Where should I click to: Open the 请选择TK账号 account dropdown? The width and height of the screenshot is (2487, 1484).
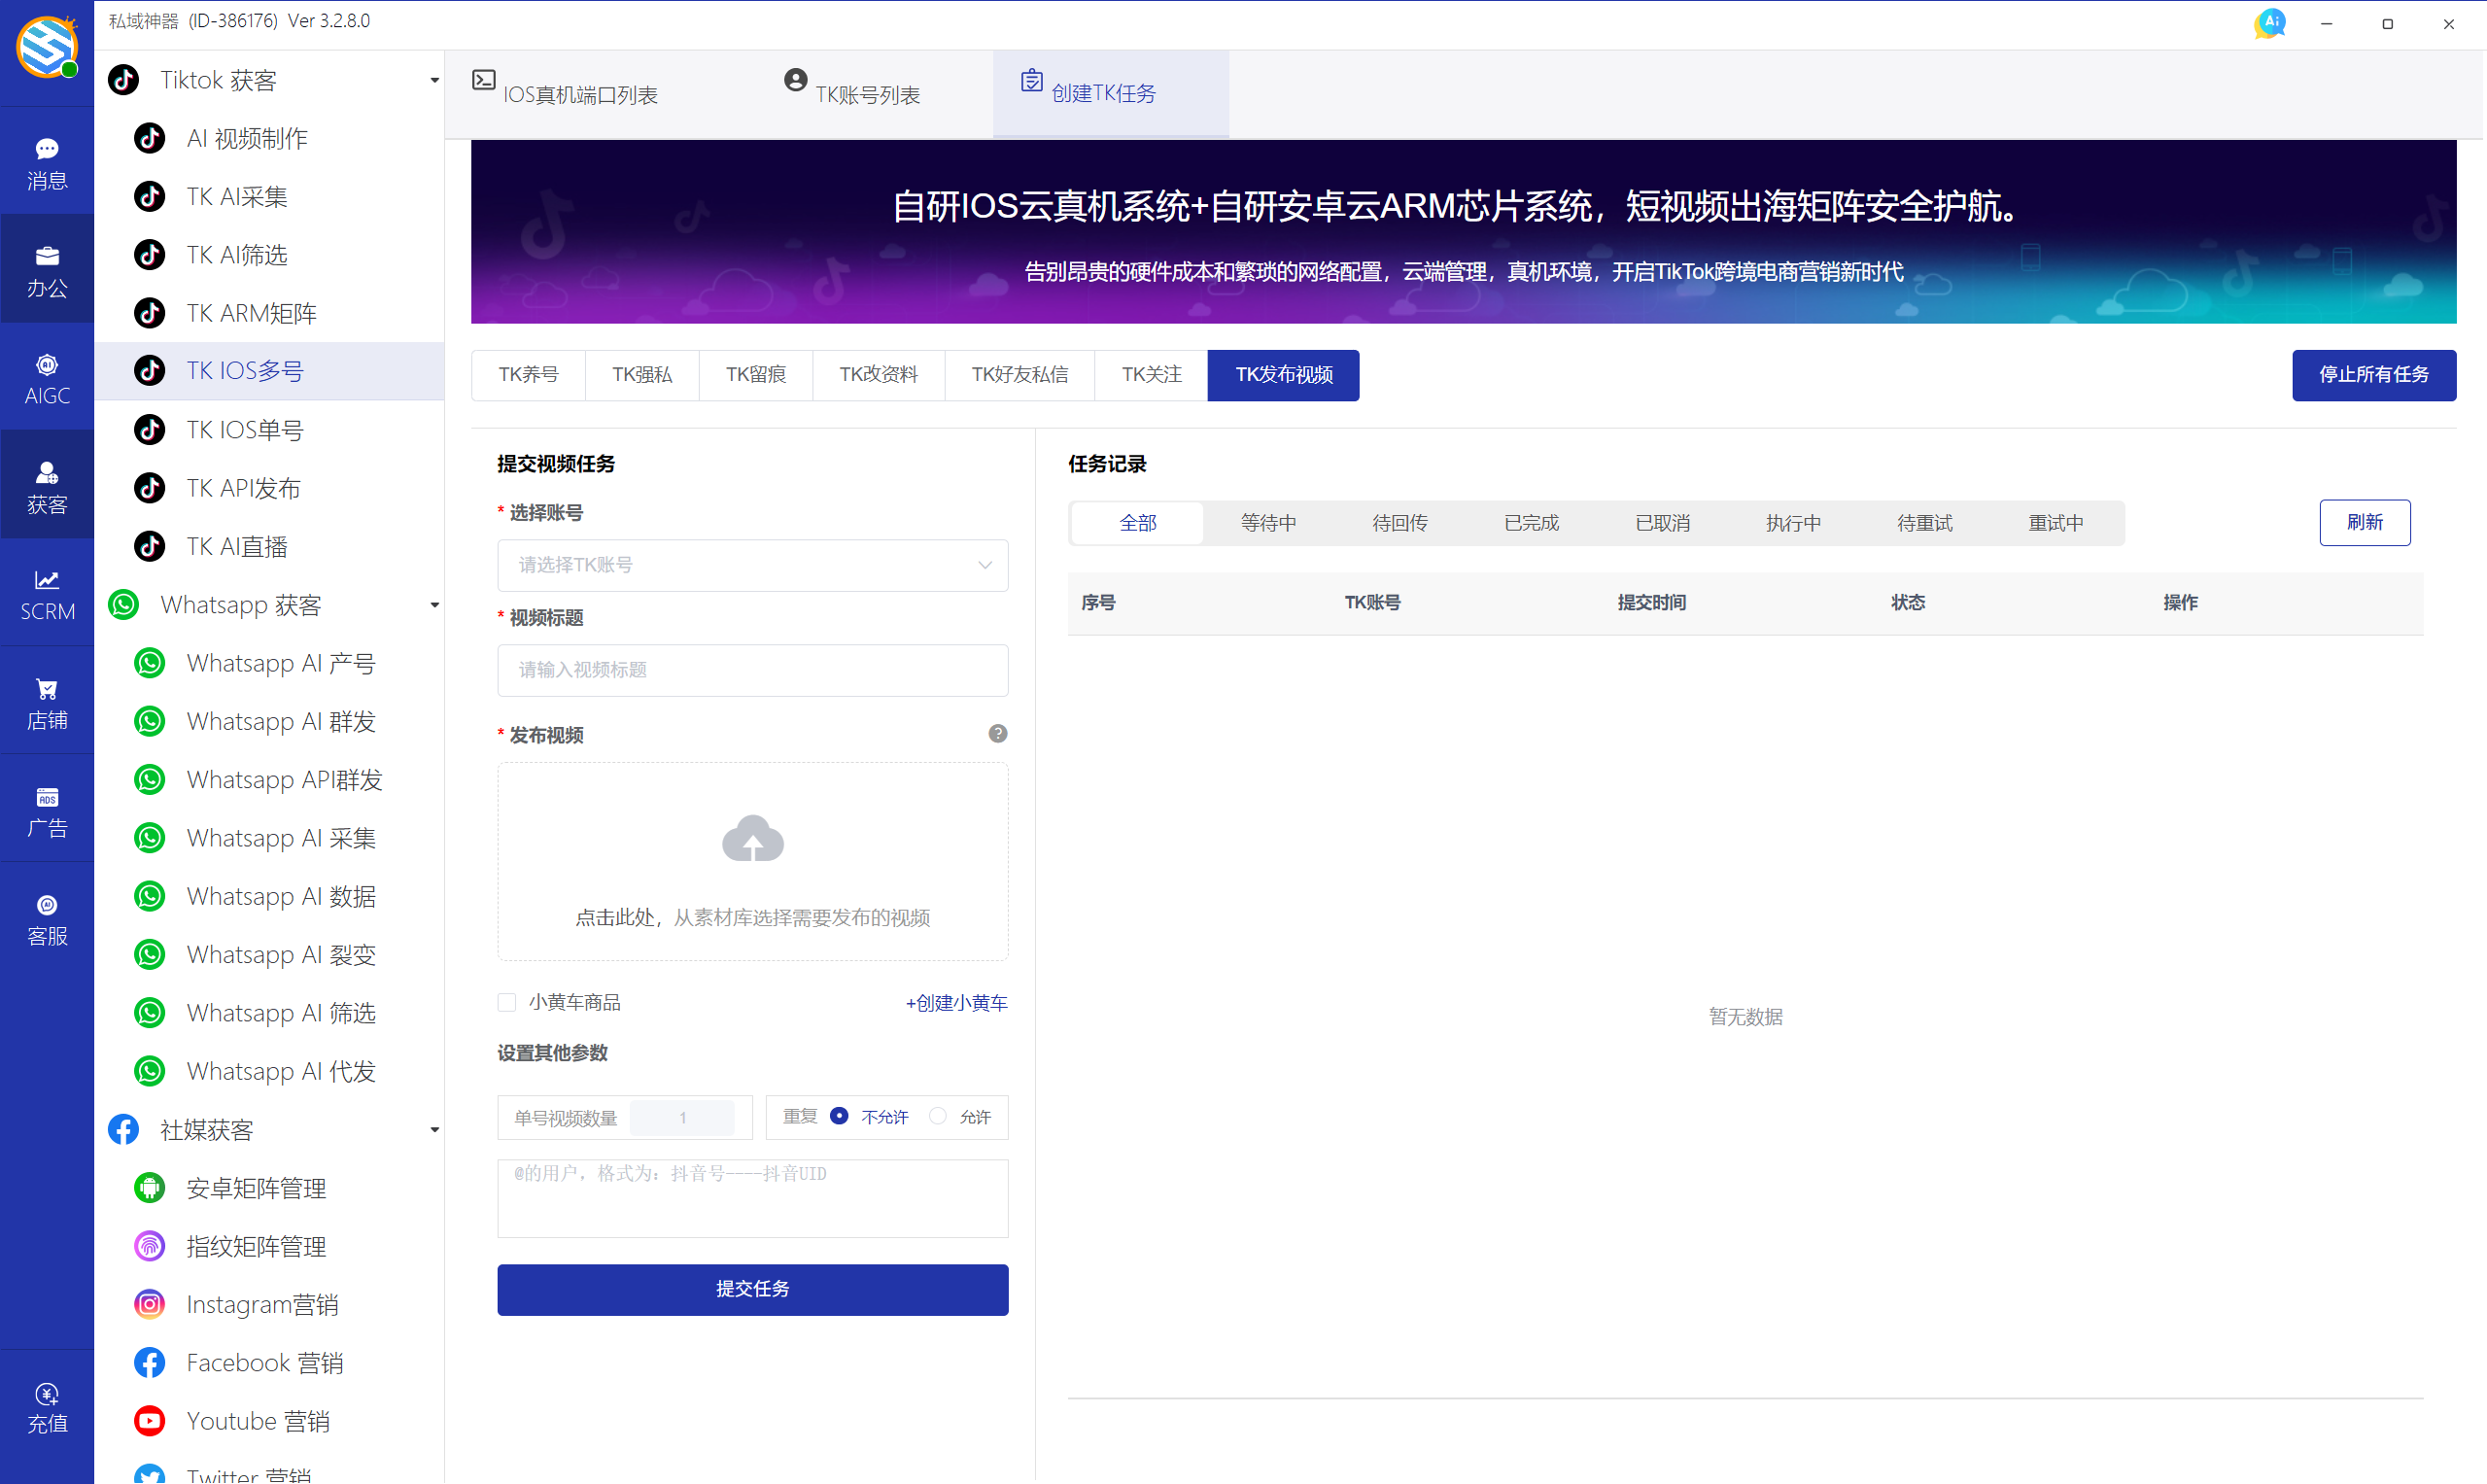(751, 565)
